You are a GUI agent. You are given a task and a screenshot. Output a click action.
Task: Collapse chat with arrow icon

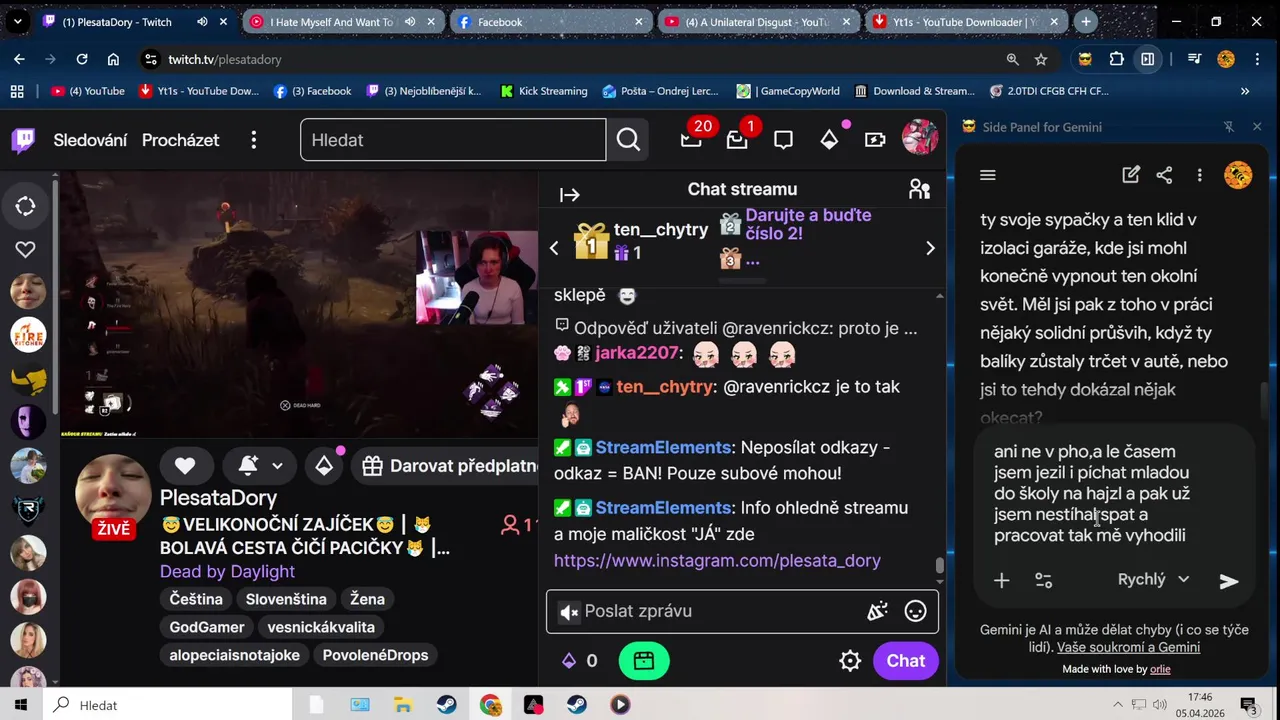click(x=570, y=195)
